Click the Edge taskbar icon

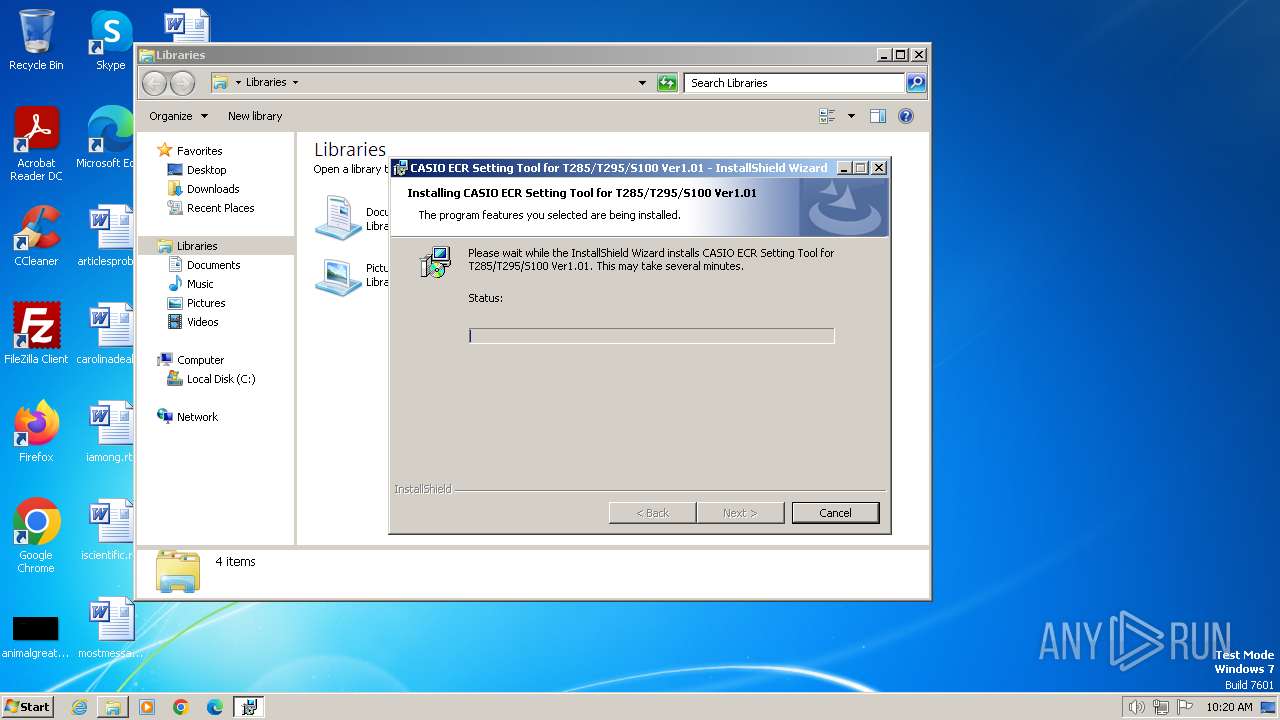point(215,707)
